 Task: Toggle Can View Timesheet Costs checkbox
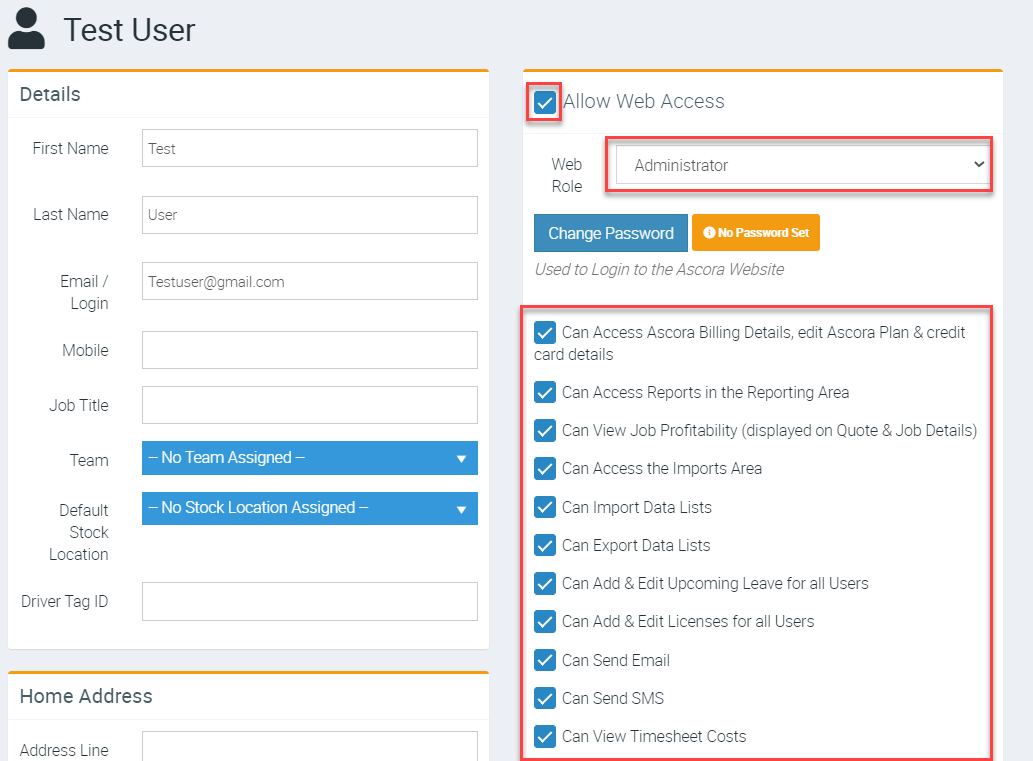[x=545, y=736]
